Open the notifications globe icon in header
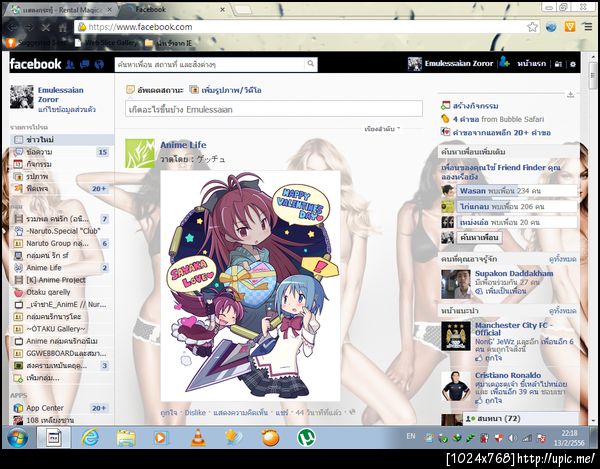 [x=99, y=64]
